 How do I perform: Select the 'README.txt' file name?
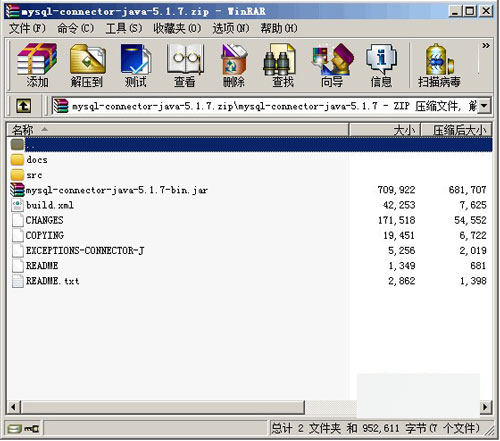52,281
